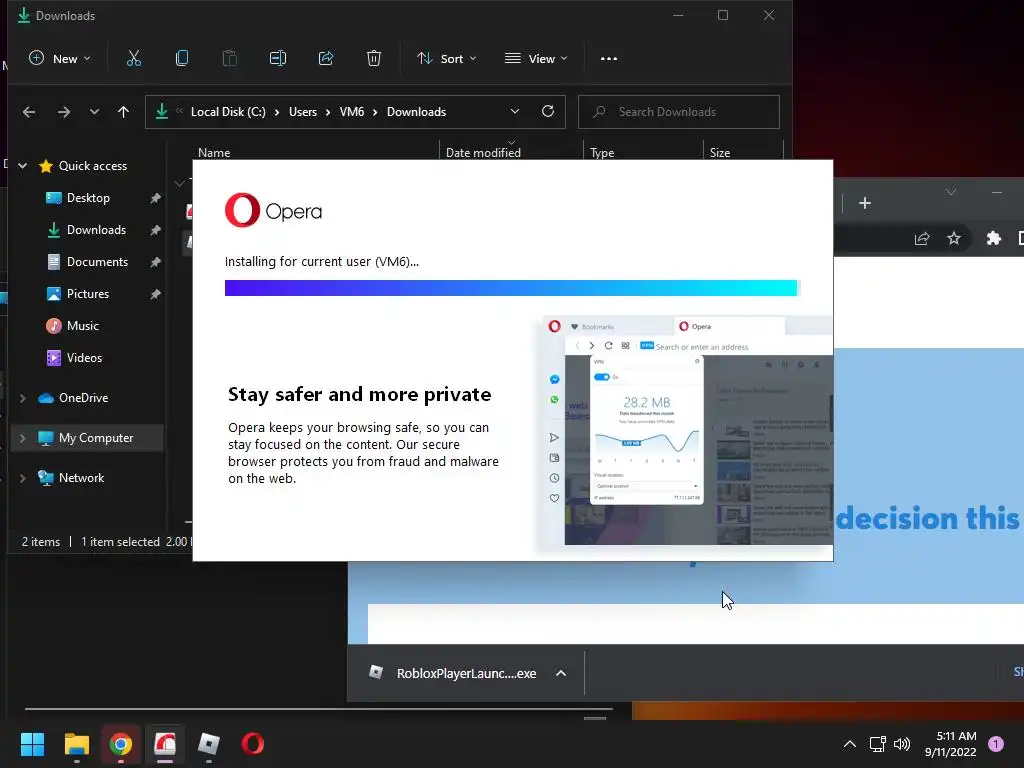1024x768 pixels.
Task: Collapse the Quick access tree
Action: [x=22, y=166]
